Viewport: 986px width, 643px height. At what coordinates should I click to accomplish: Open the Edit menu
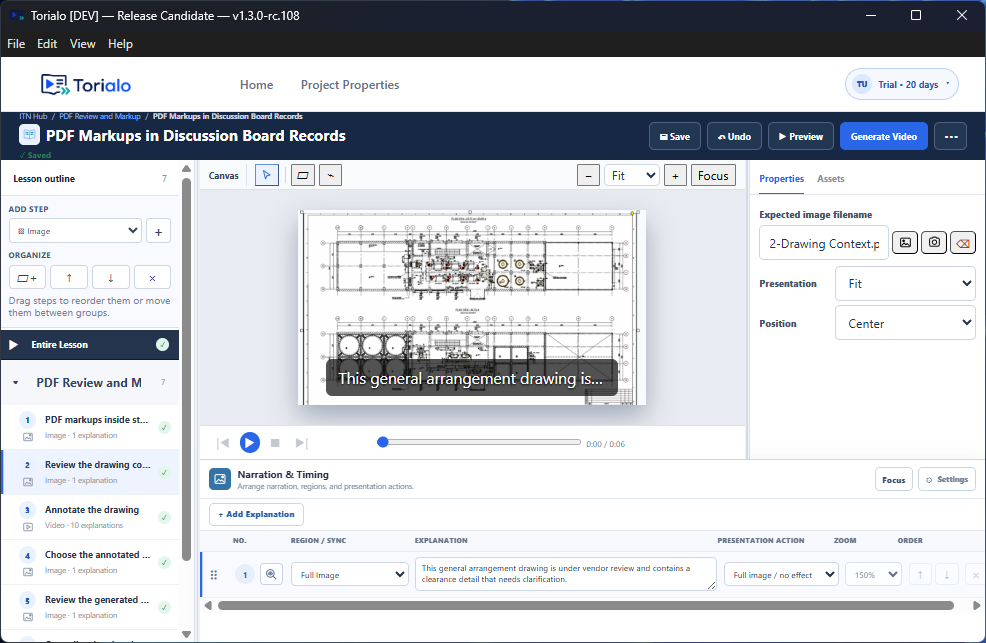47,44
